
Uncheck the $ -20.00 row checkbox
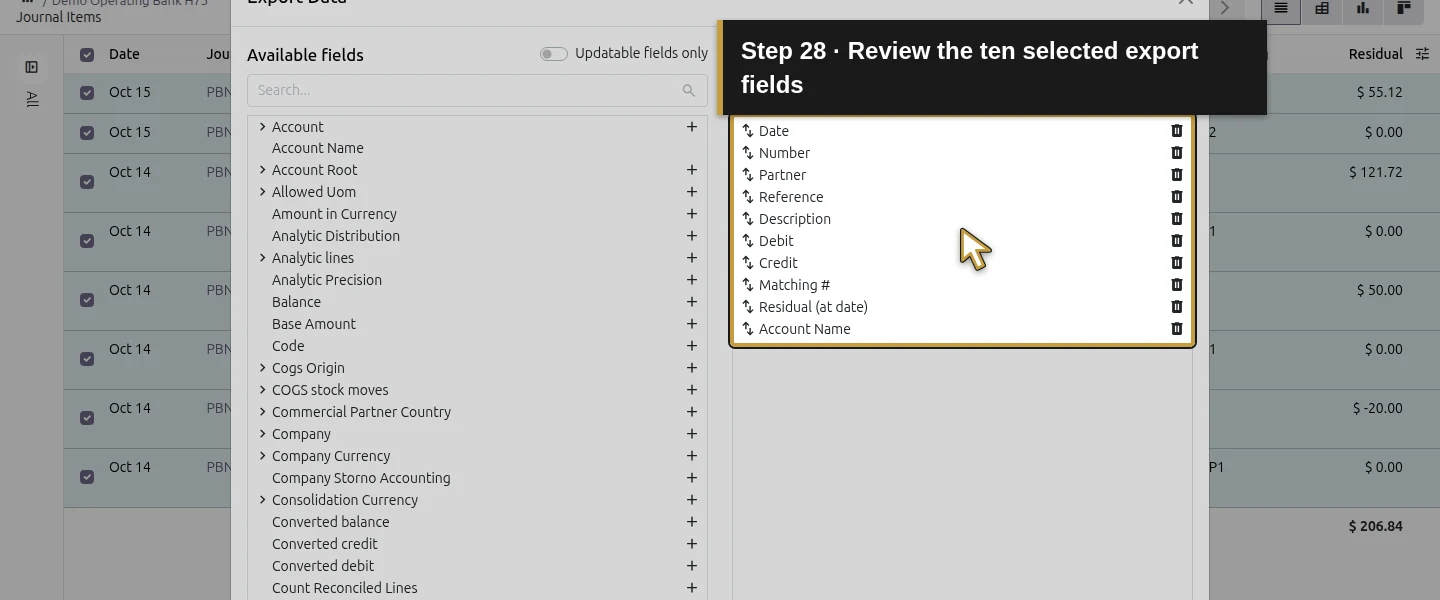pos(87,418)
